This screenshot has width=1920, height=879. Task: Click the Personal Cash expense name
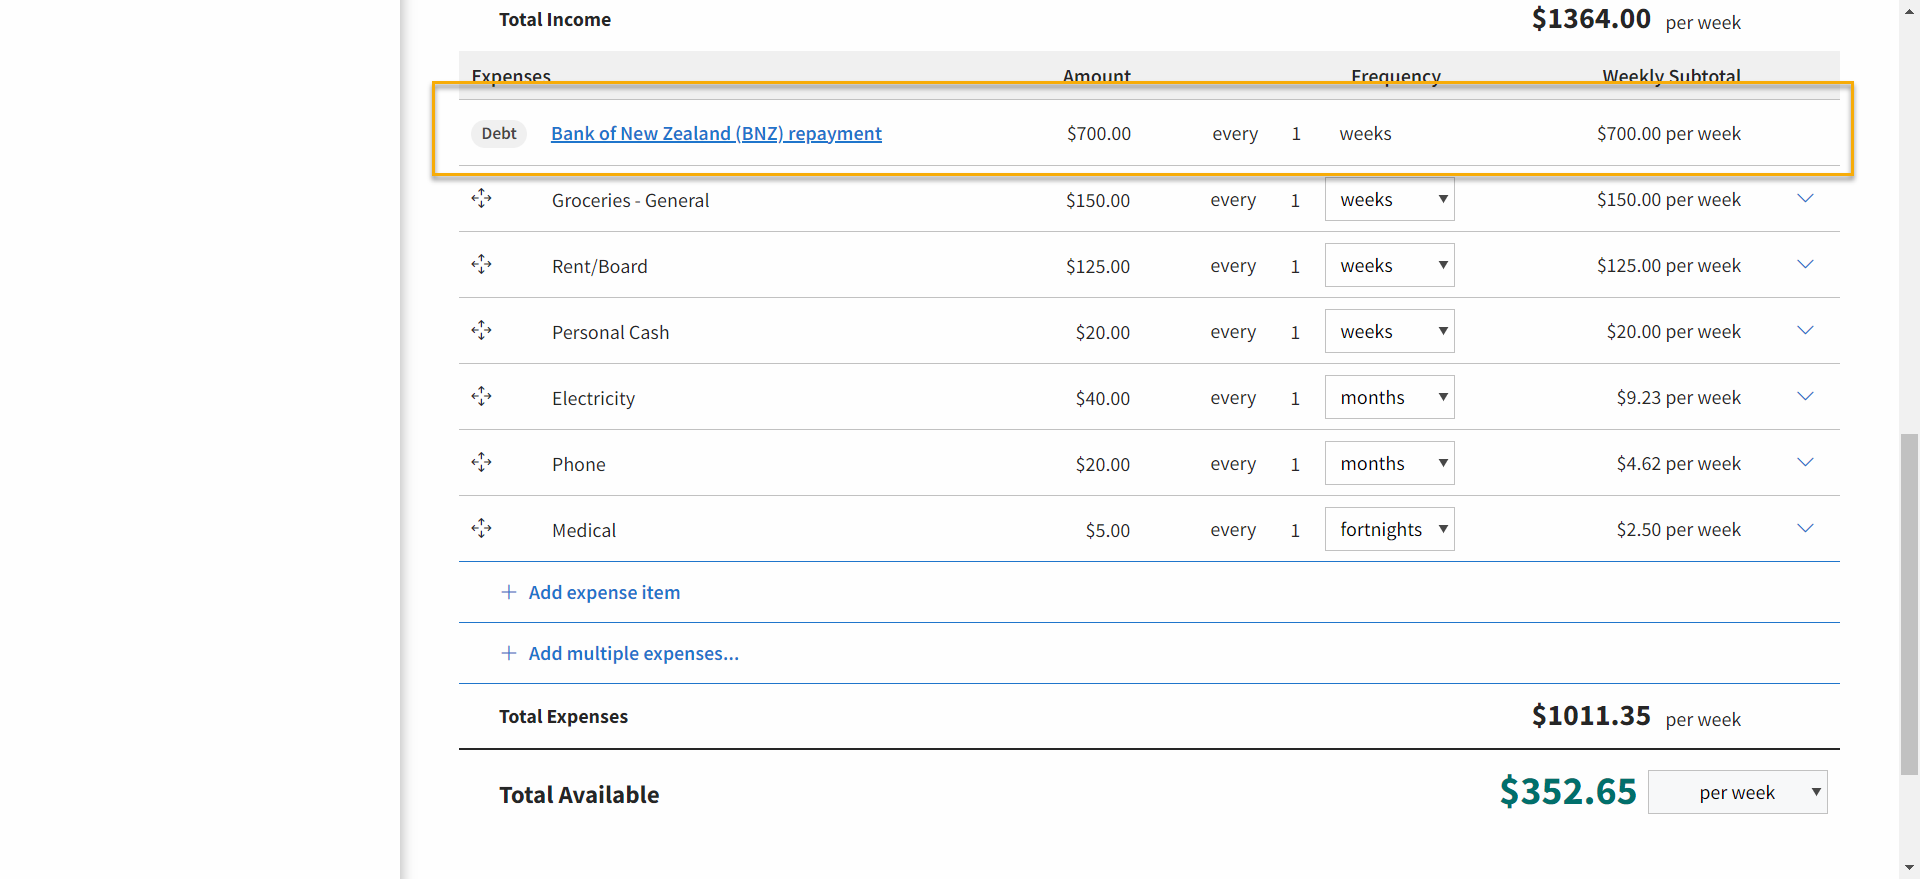610,332
